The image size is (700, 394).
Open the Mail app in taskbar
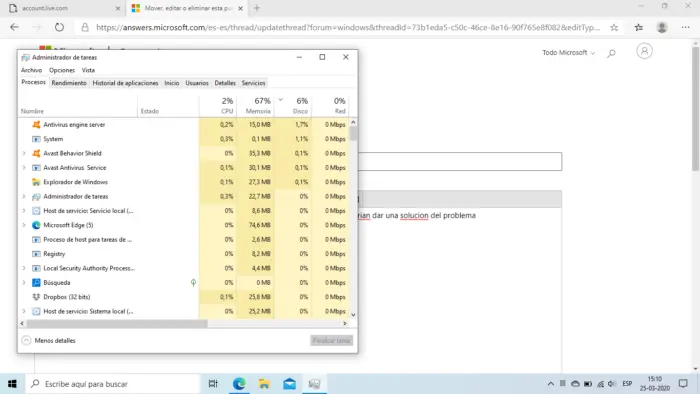289,384
